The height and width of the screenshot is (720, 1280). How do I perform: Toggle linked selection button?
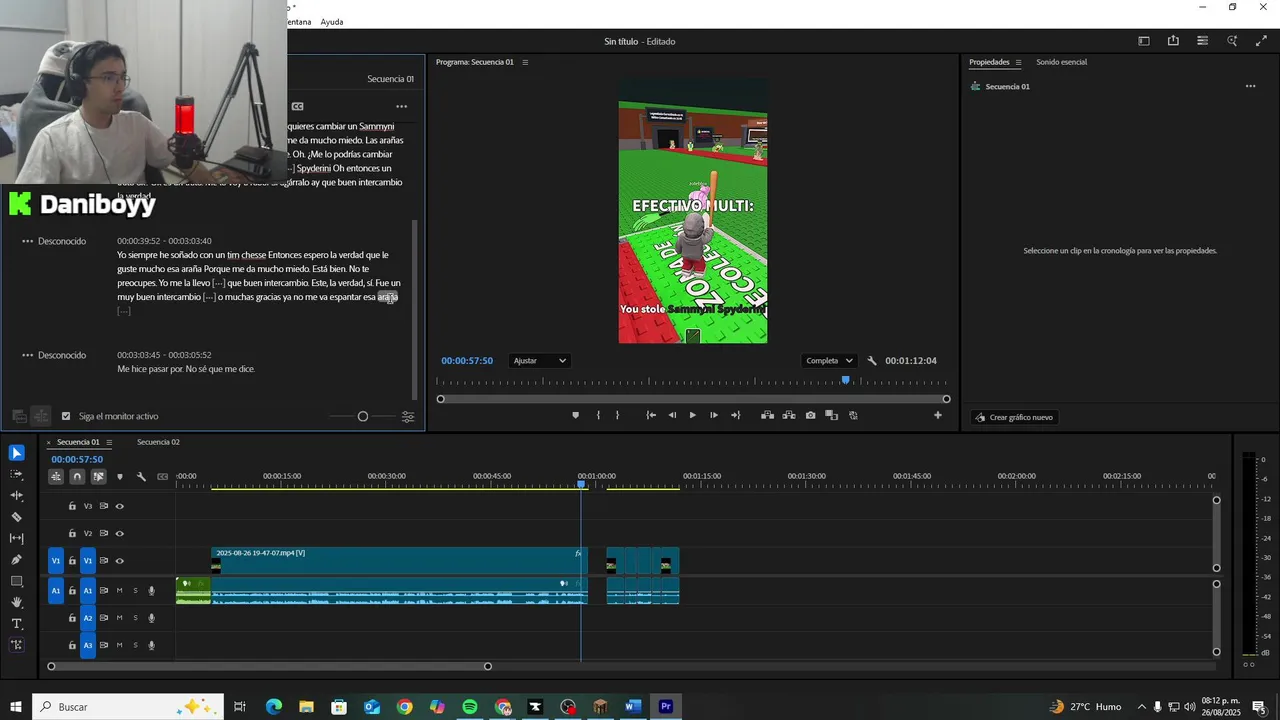tap(98, 477)
